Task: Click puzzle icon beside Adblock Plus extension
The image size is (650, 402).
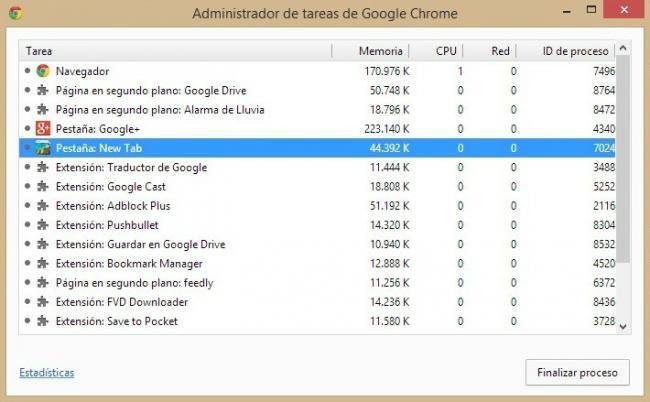Action: 43,206
